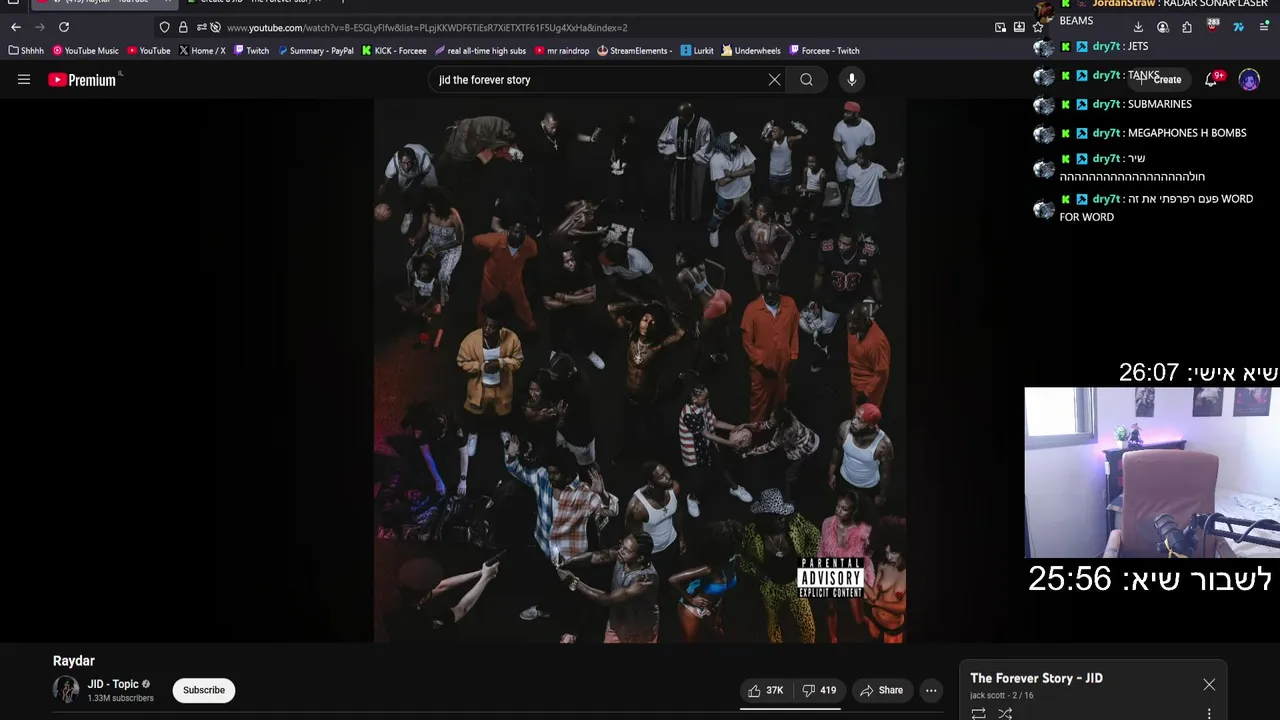Viewport: 1280px width, 720px height.
Task: Open JID - Topic channel avatar
Action: click(66, 690)
